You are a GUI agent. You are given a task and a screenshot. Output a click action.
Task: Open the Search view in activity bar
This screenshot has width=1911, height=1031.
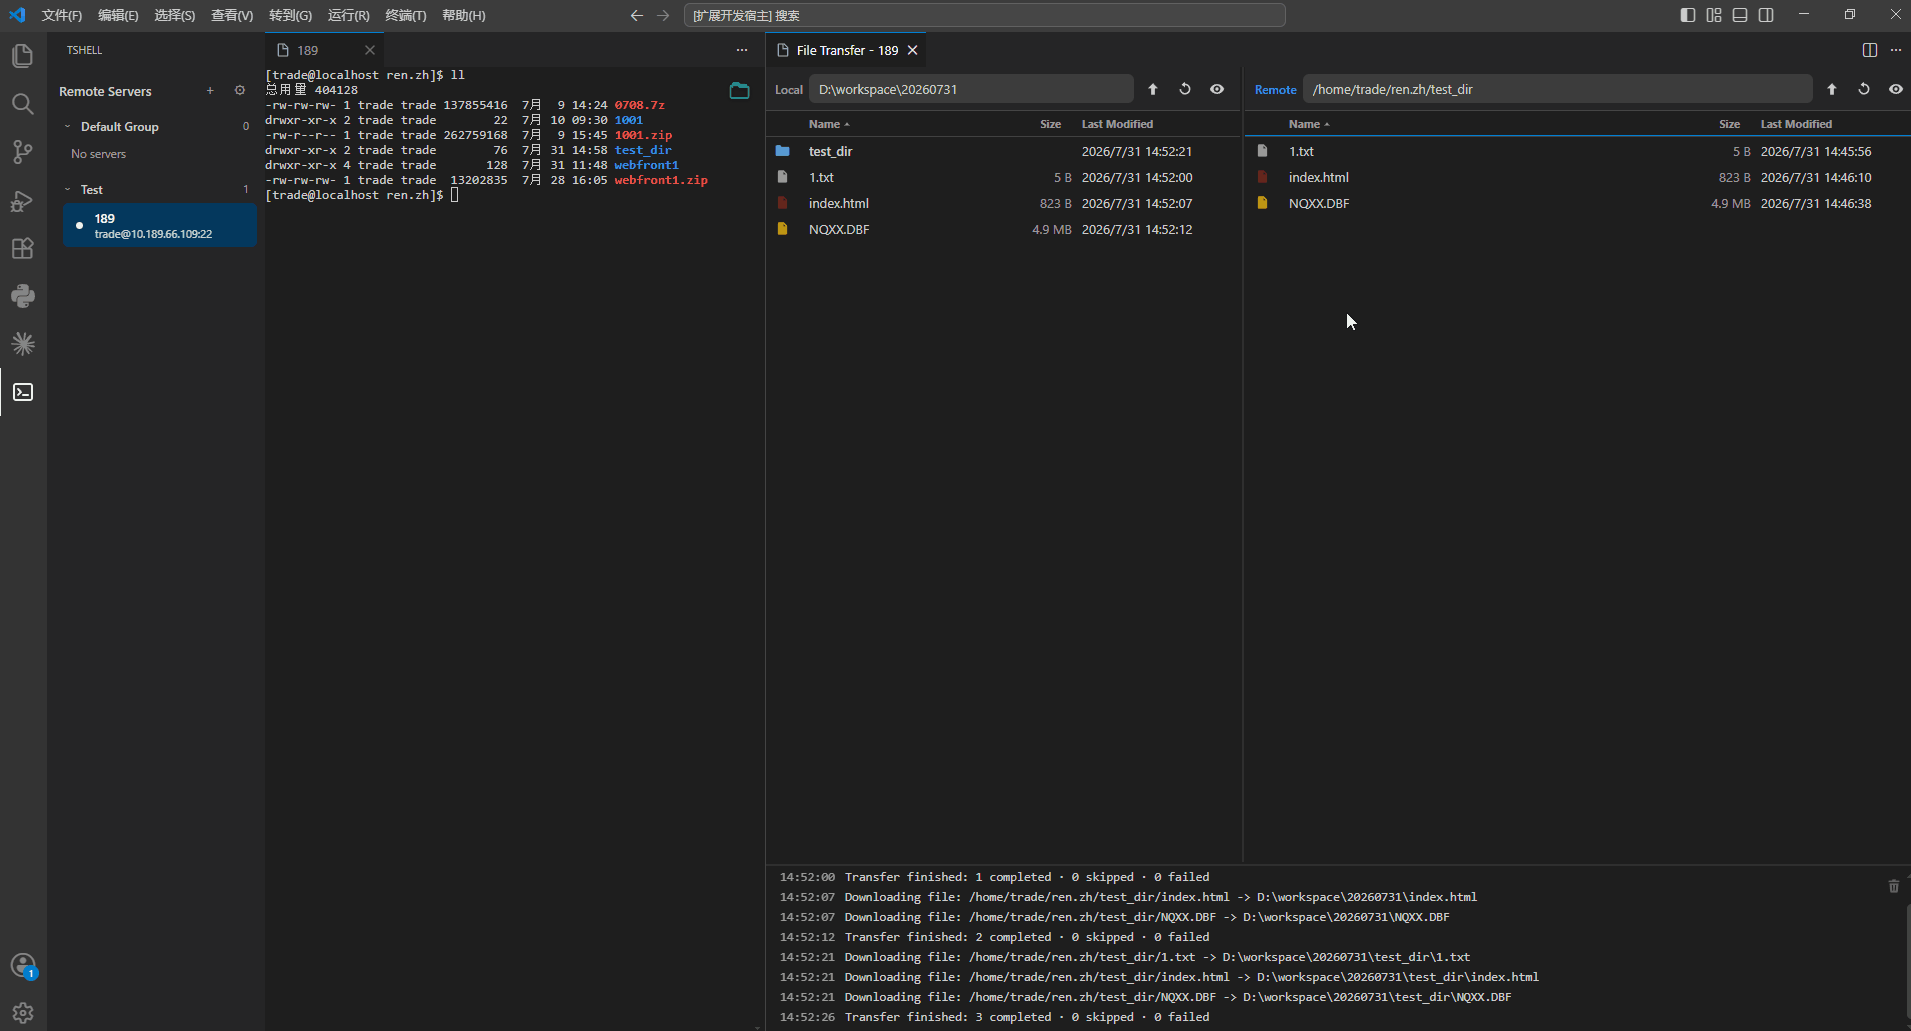point(23,104)
